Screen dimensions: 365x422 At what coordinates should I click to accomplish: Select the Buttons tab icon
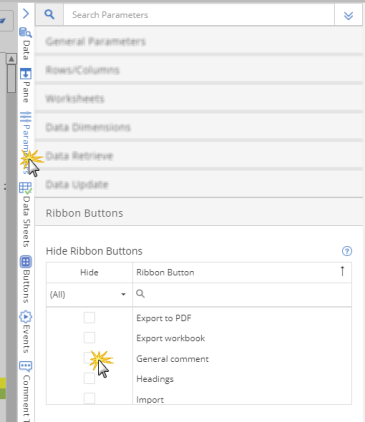click(26, 262)
